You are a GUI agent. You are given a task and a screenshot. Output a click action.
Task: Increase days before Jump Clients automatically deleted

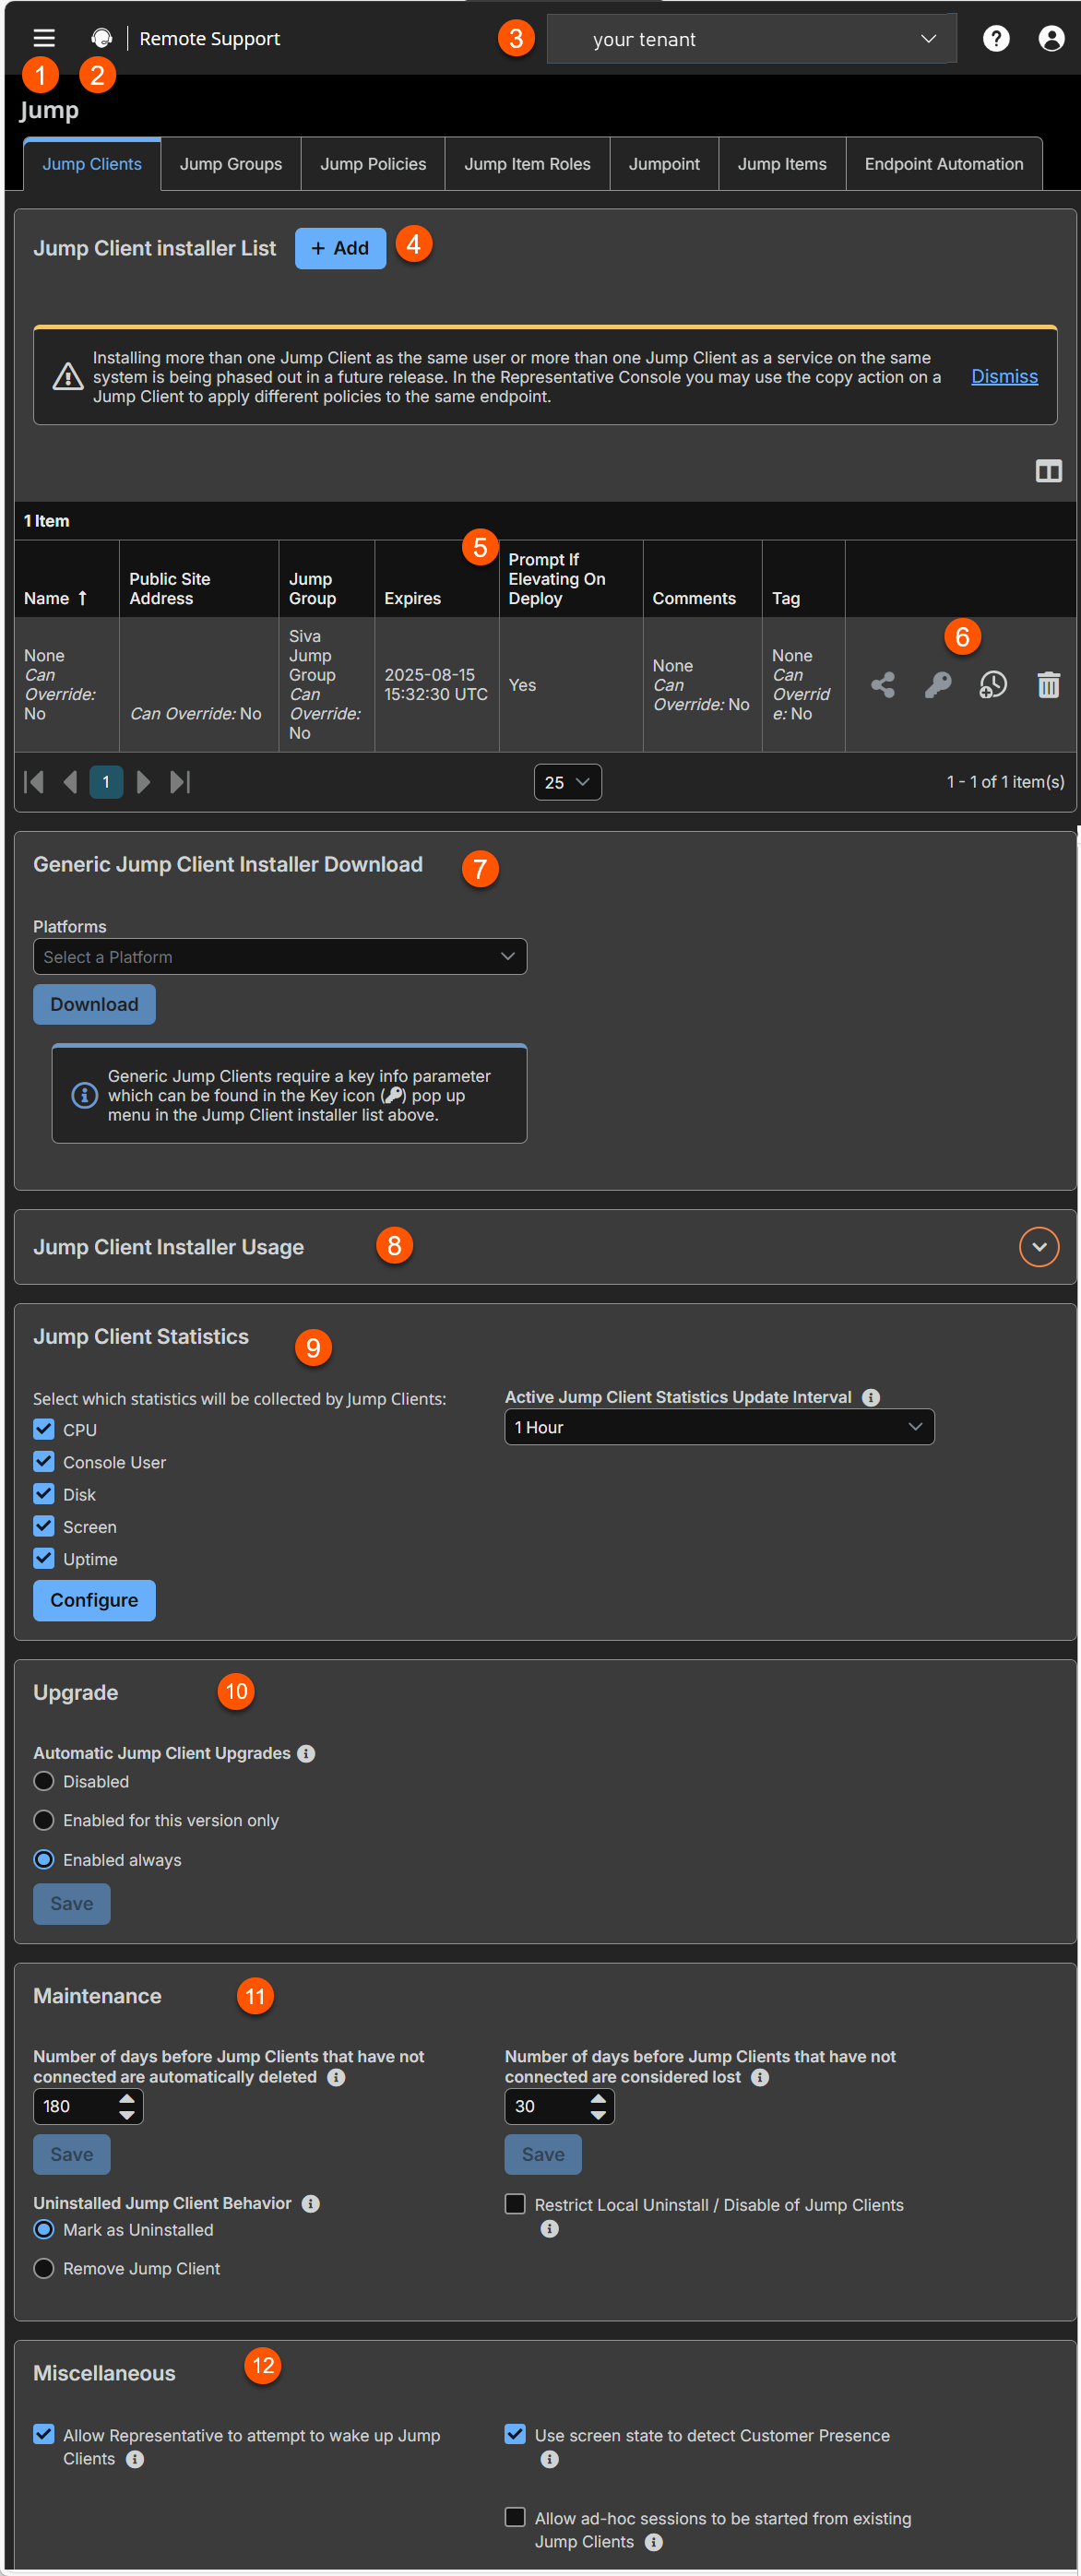pyautogui.click(x=126, y=2098)
